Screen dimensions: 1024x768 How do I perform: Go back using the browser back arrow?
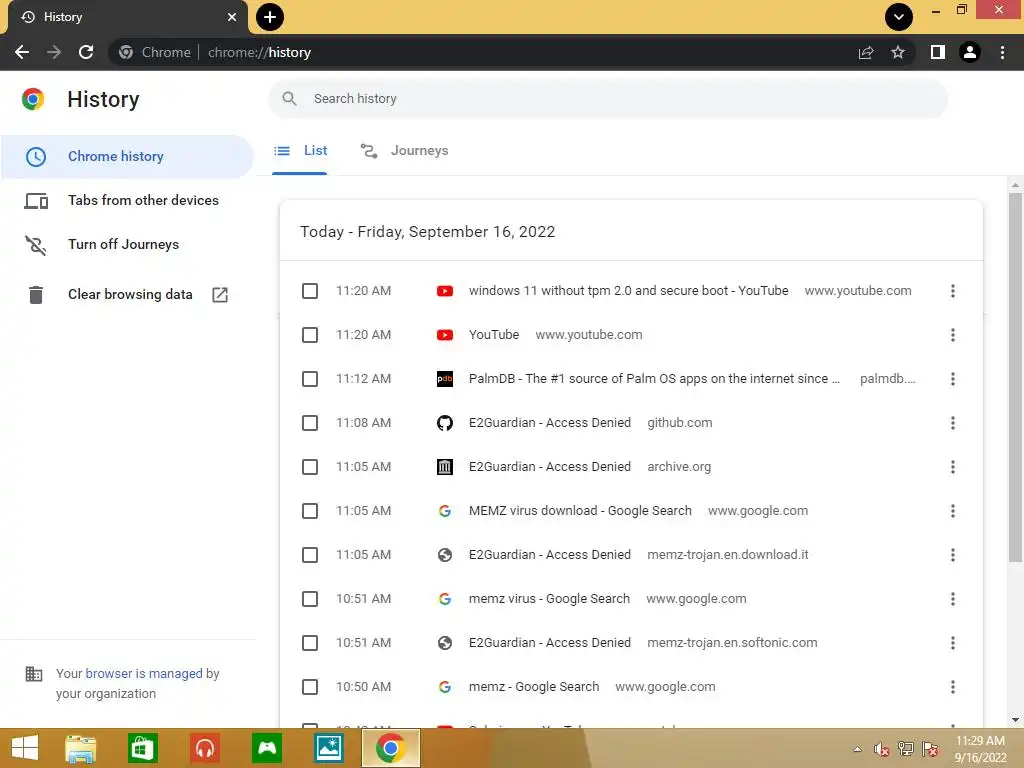click(x=22, y=52)
